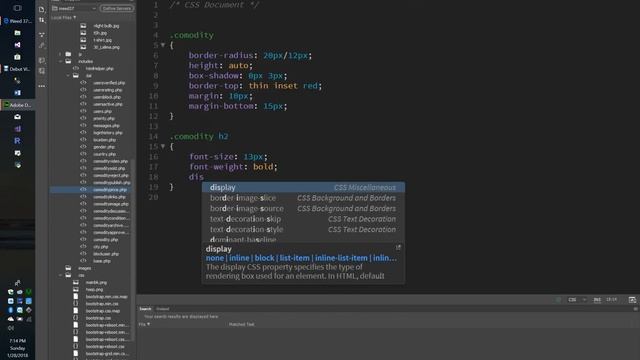Image resolution: width=640 pixels, height=360 pixels.
Task: Open the Microsoft Store taskbar icon
Action: tap(17, 57)
